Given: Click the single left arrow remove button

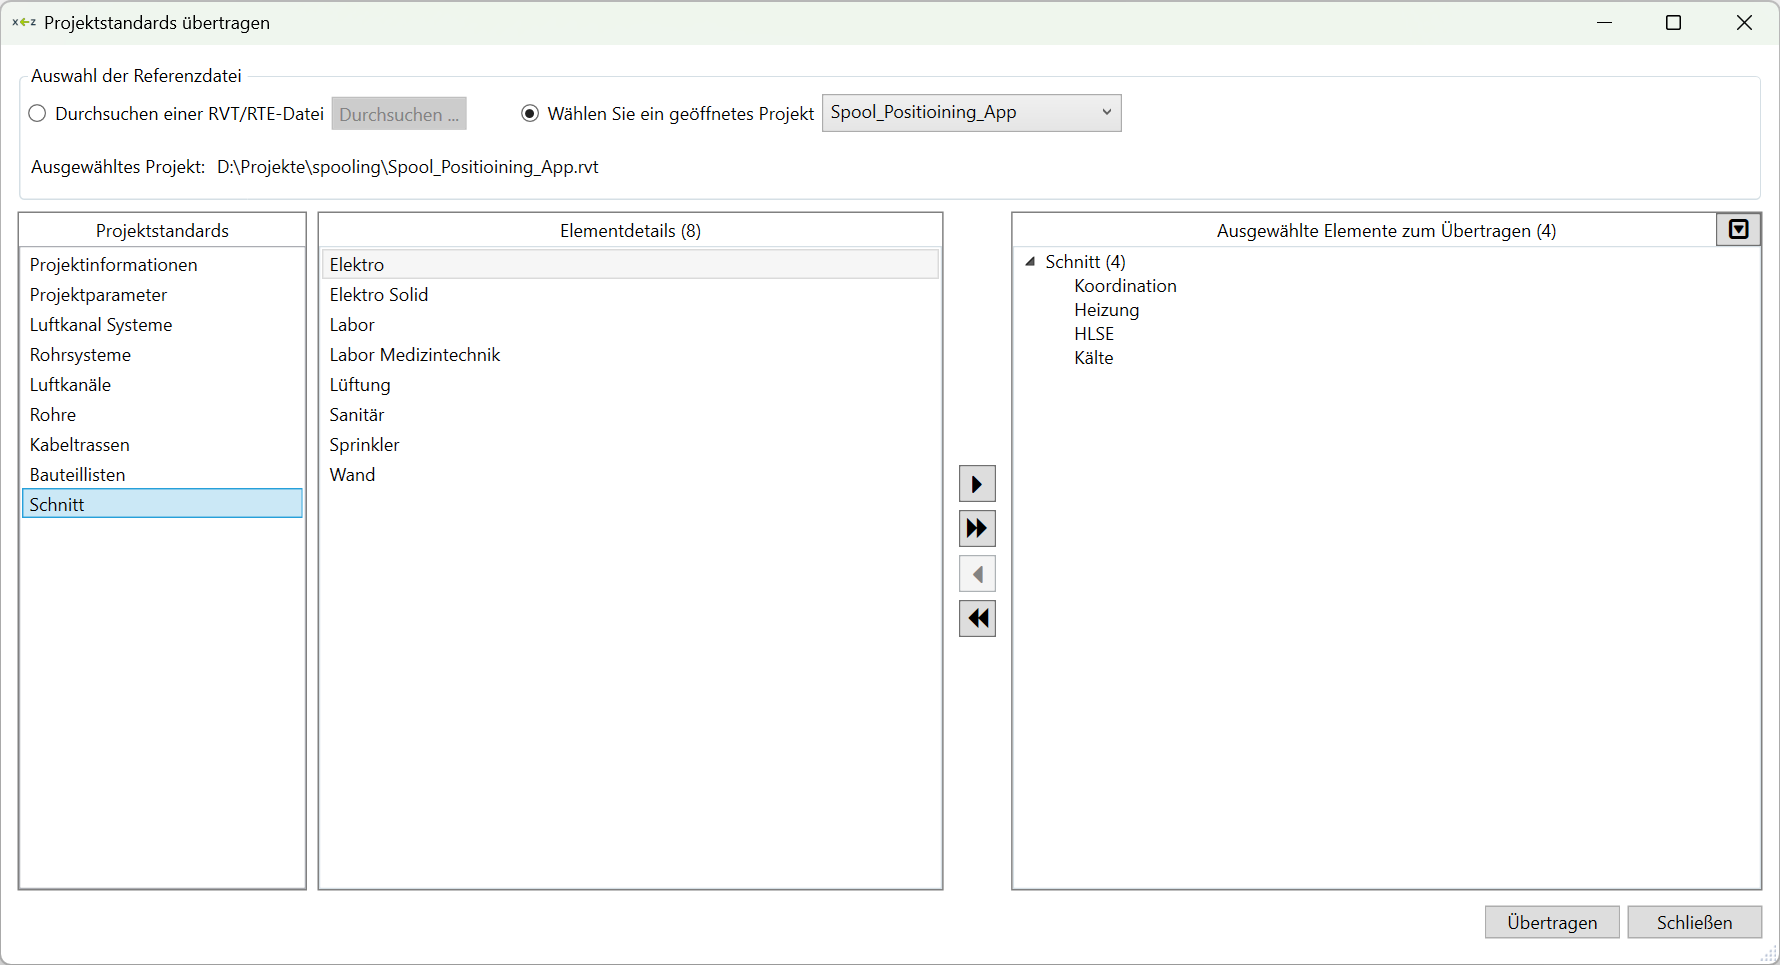Looking at the screenshot, I should [977, 575].
